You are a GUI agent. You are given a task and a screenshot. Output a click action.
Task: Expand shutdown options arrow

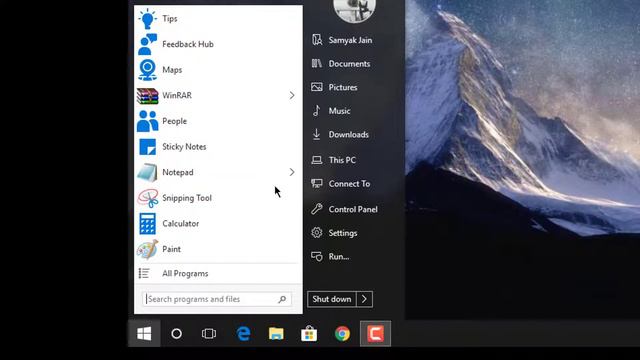point(364,299)
